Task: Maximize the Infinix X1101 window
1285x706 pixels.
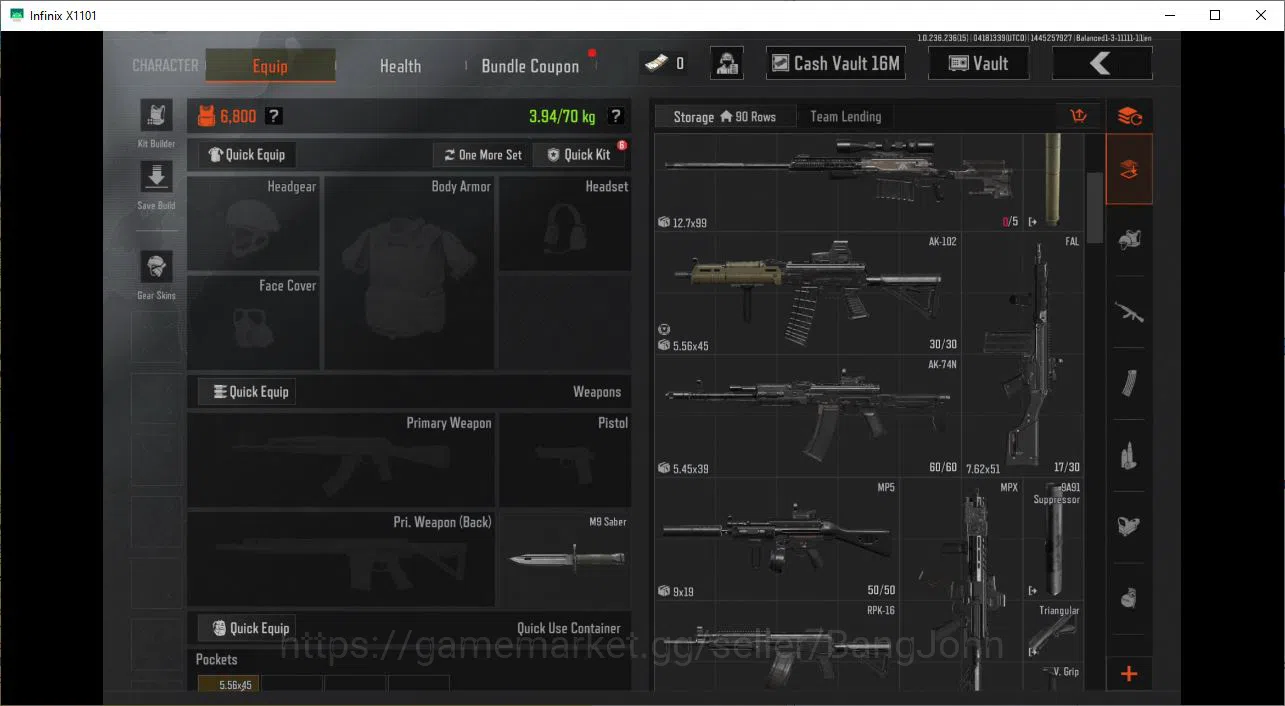Action: (1214, 15)
